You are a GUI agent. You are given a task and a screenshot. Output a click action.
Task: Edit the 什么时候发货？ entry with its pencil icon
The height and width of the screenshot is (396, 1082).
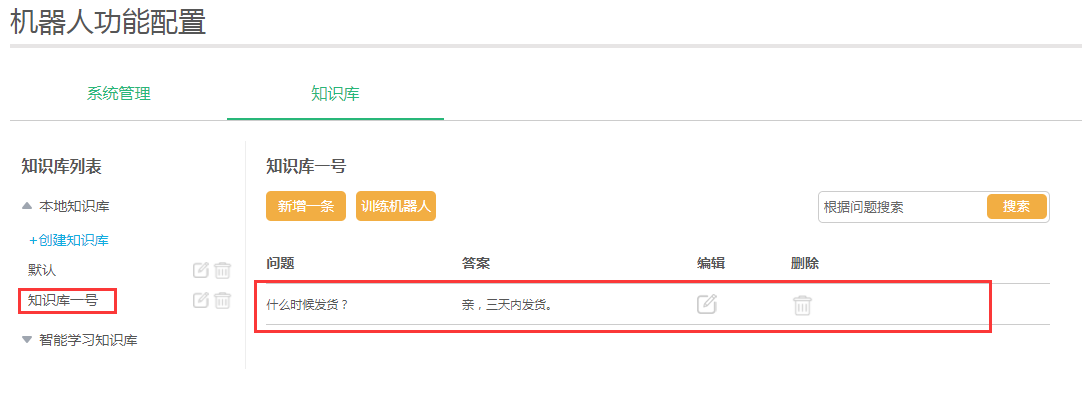click(x=707, y=304)
